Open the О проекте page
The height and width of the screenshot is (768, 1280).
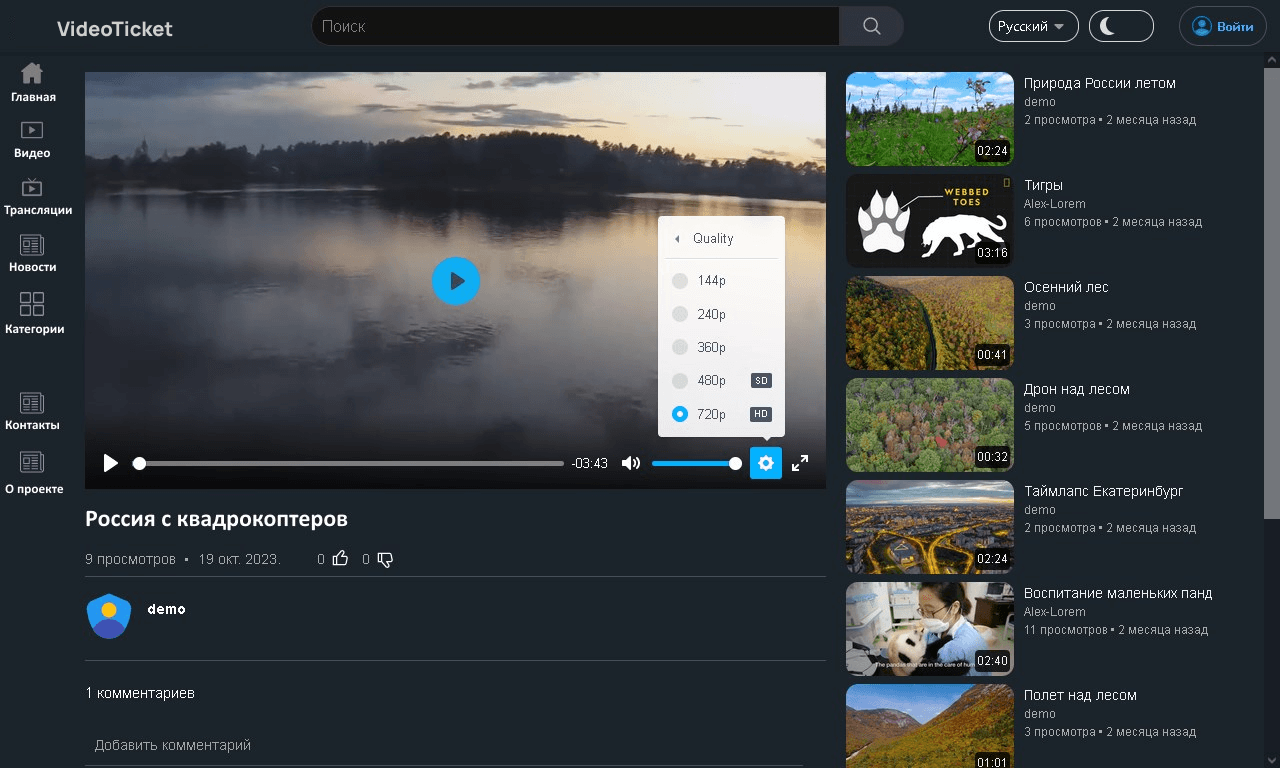34,474
